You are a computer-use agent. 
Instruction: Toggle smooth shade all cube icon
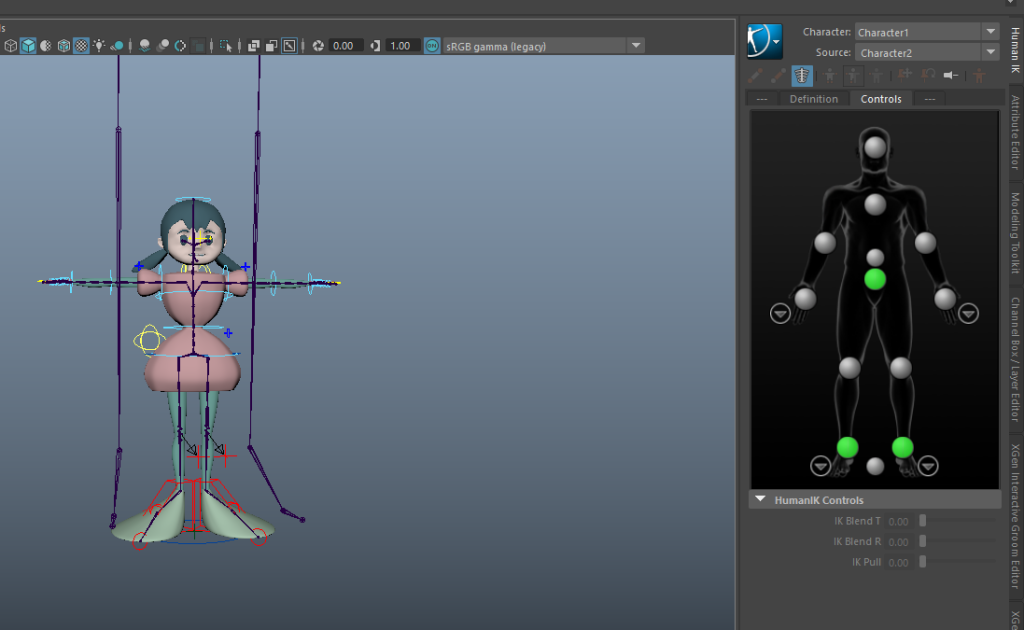pos(28,46)
